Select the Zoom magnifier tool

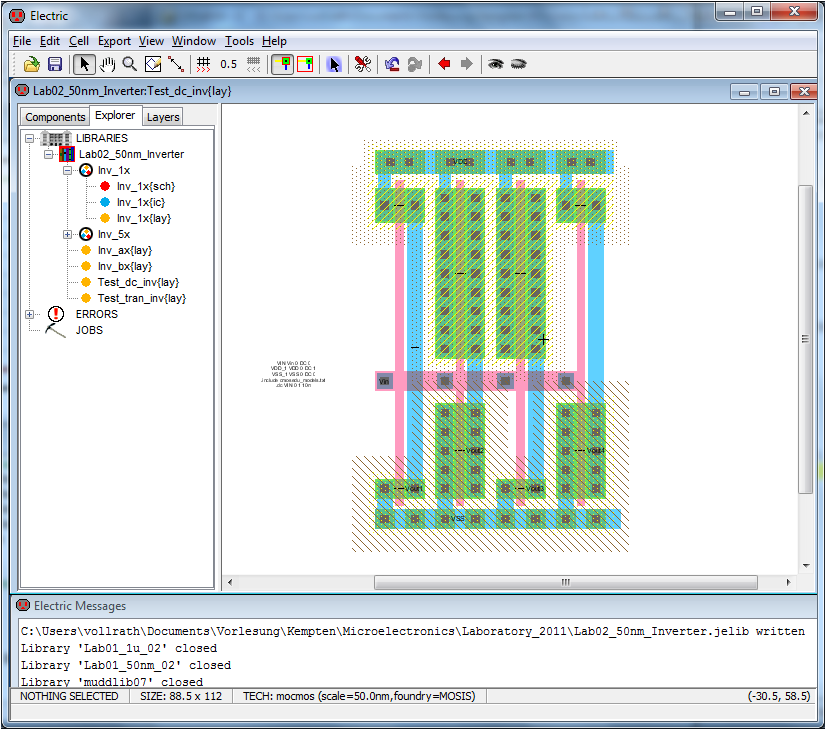[129, 64]
